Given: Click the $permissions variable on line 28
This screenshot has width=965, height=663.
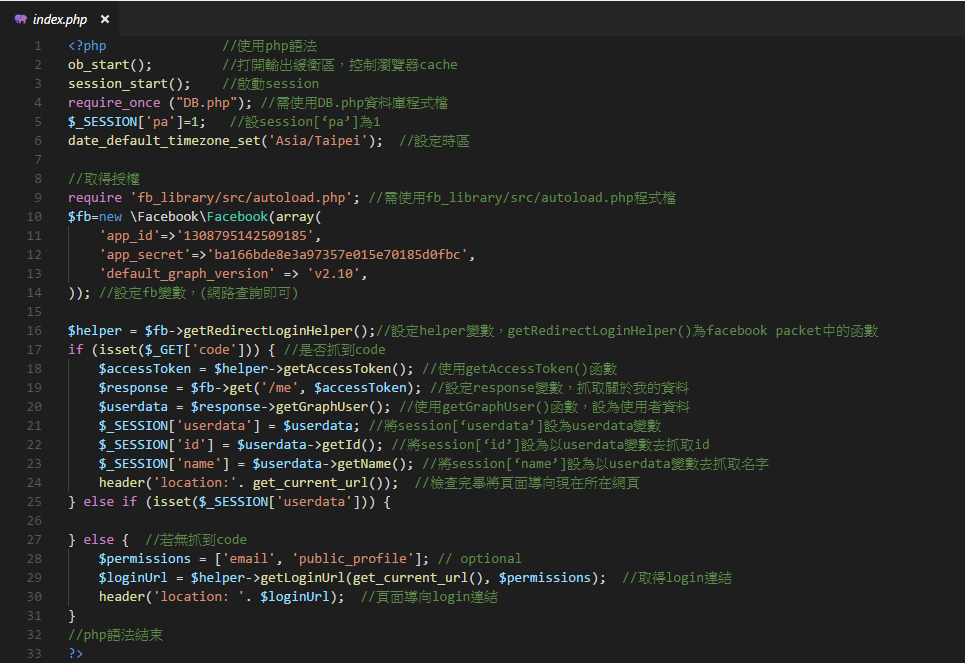Looking at the screenshot, I should point(145,559).
